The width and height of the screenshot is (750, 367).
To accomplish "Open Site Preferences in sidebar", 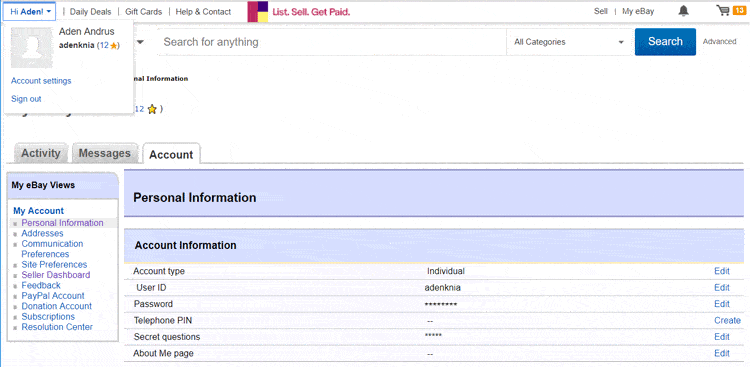I will click(x=54, y=265).
